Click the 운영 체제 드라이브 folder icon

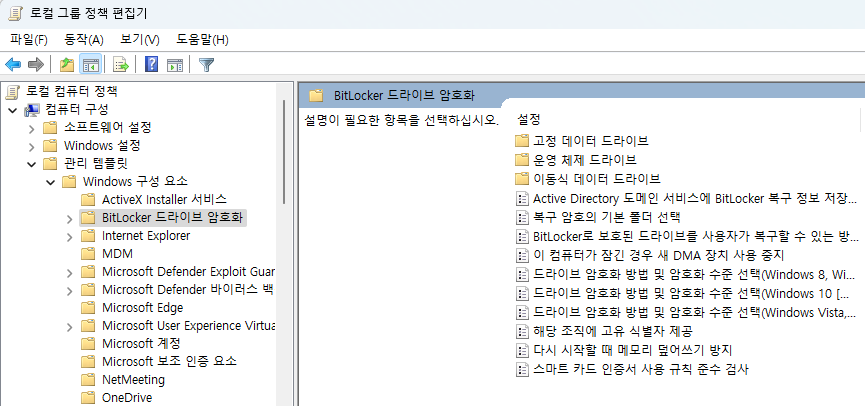pos(522,159)
